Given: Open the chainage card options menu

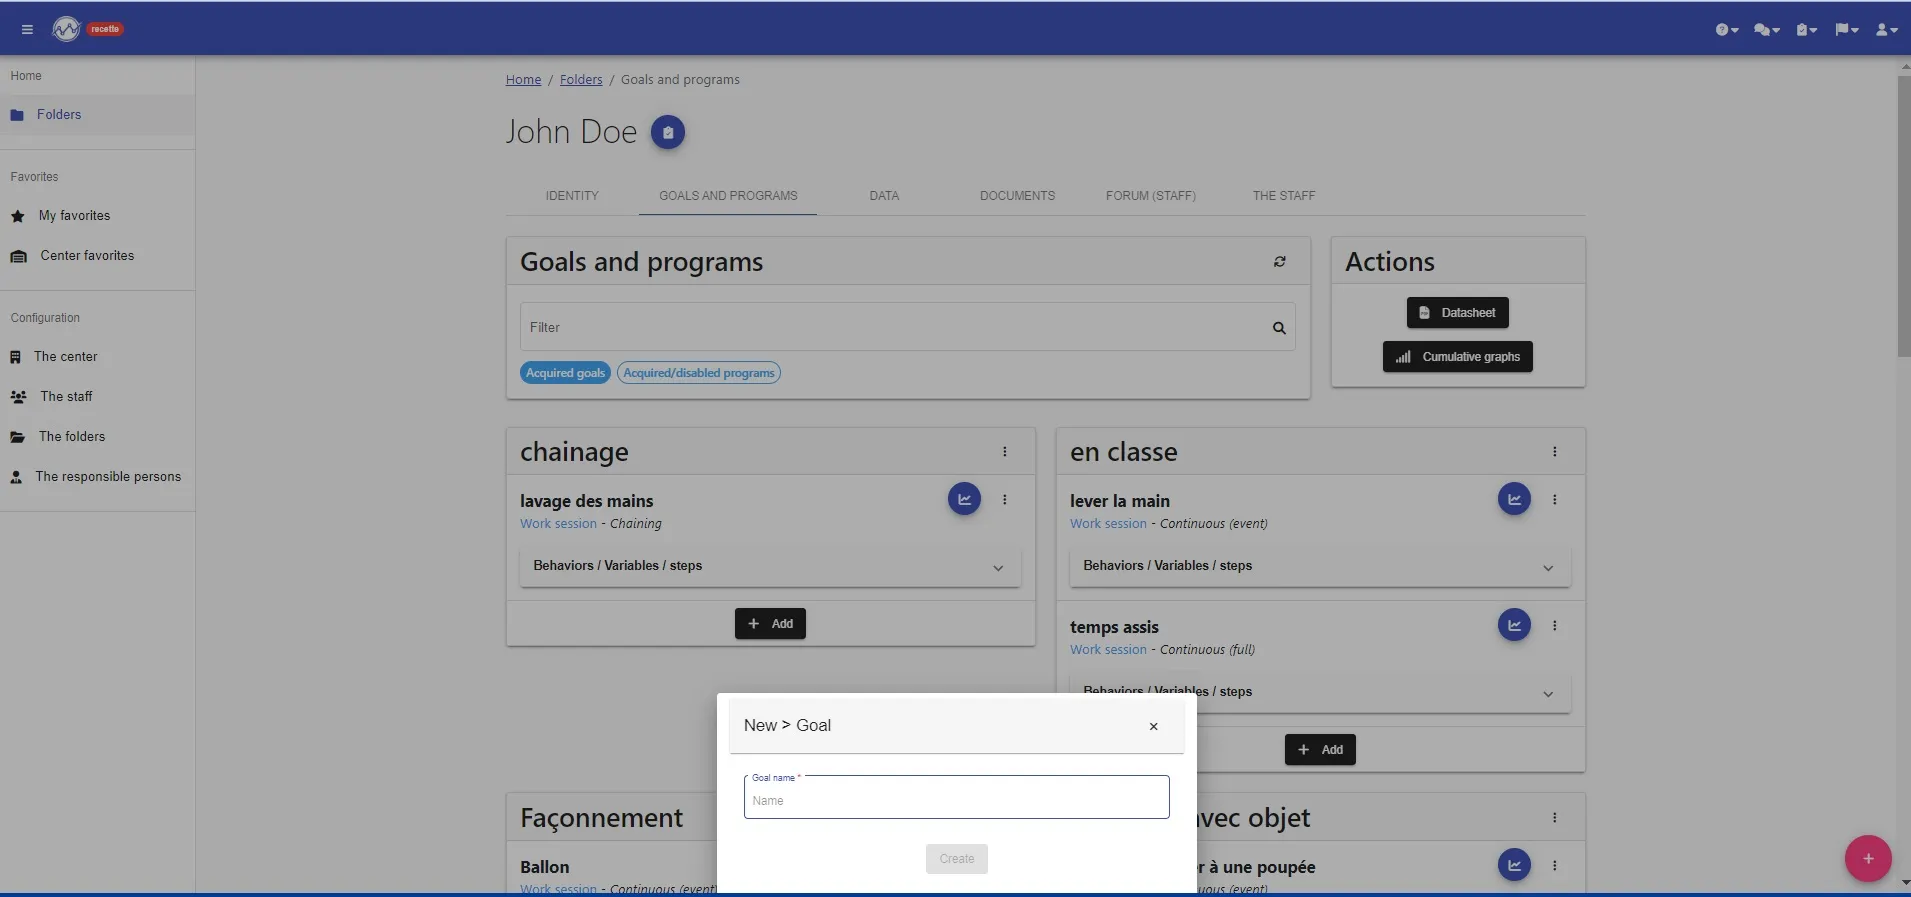Looking at the screenshot, I should [x=1005, y=452].
